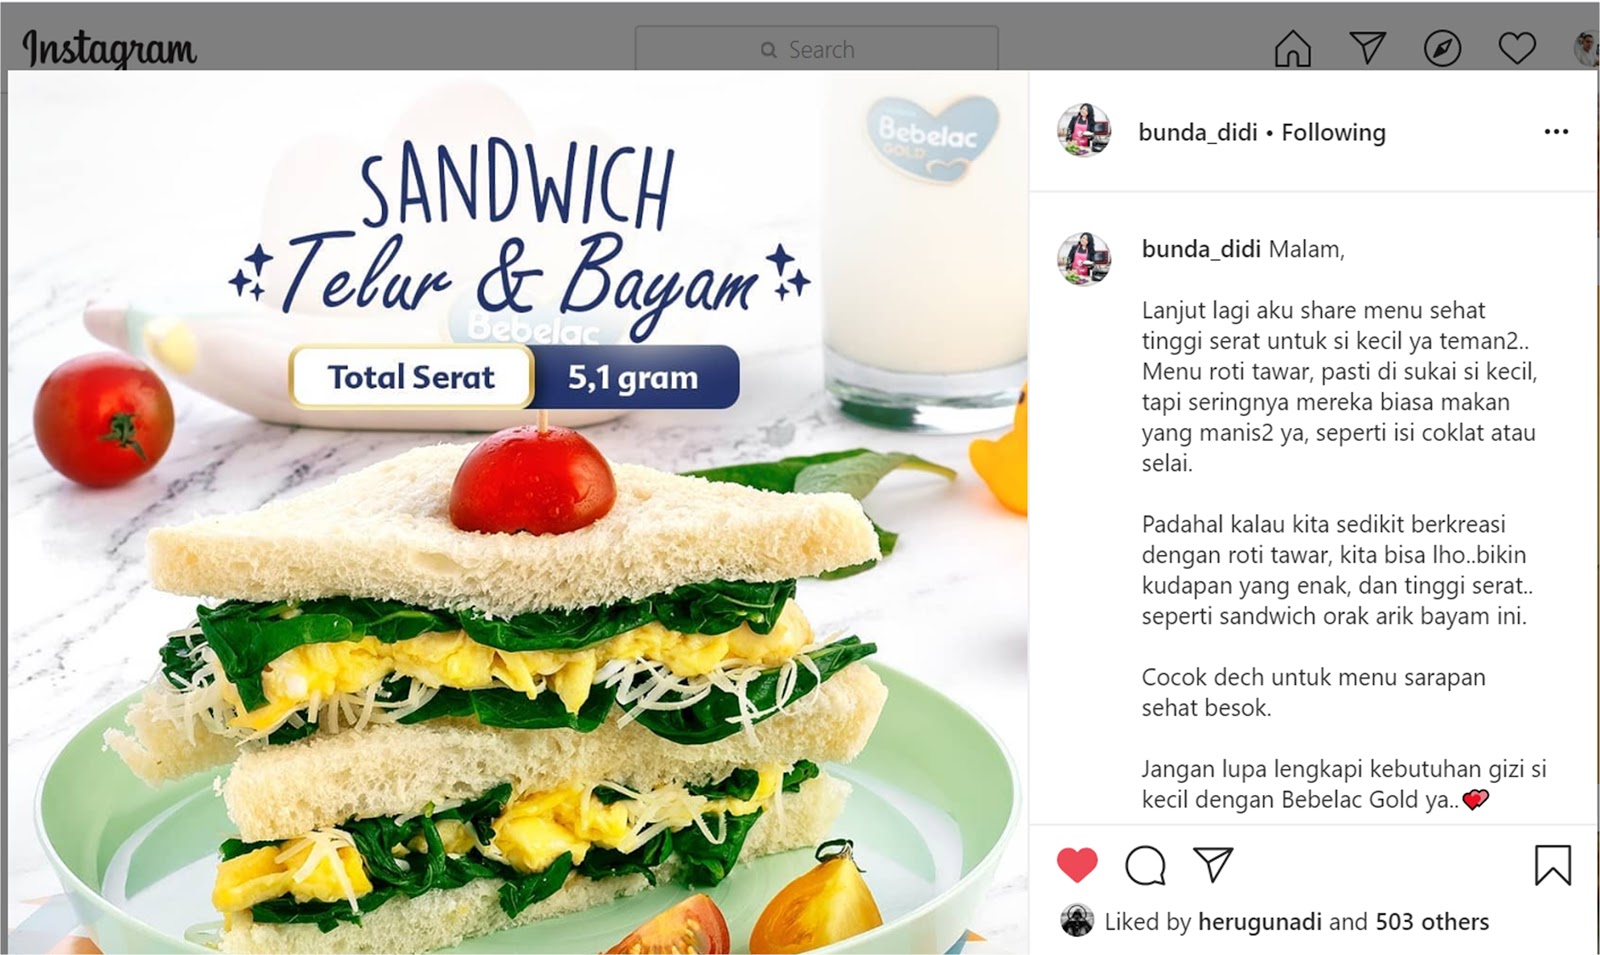The width and height of the screenshot is (1600, 955).
Task: Unlike the post with red heart
Action: (x=1077, y=865)
